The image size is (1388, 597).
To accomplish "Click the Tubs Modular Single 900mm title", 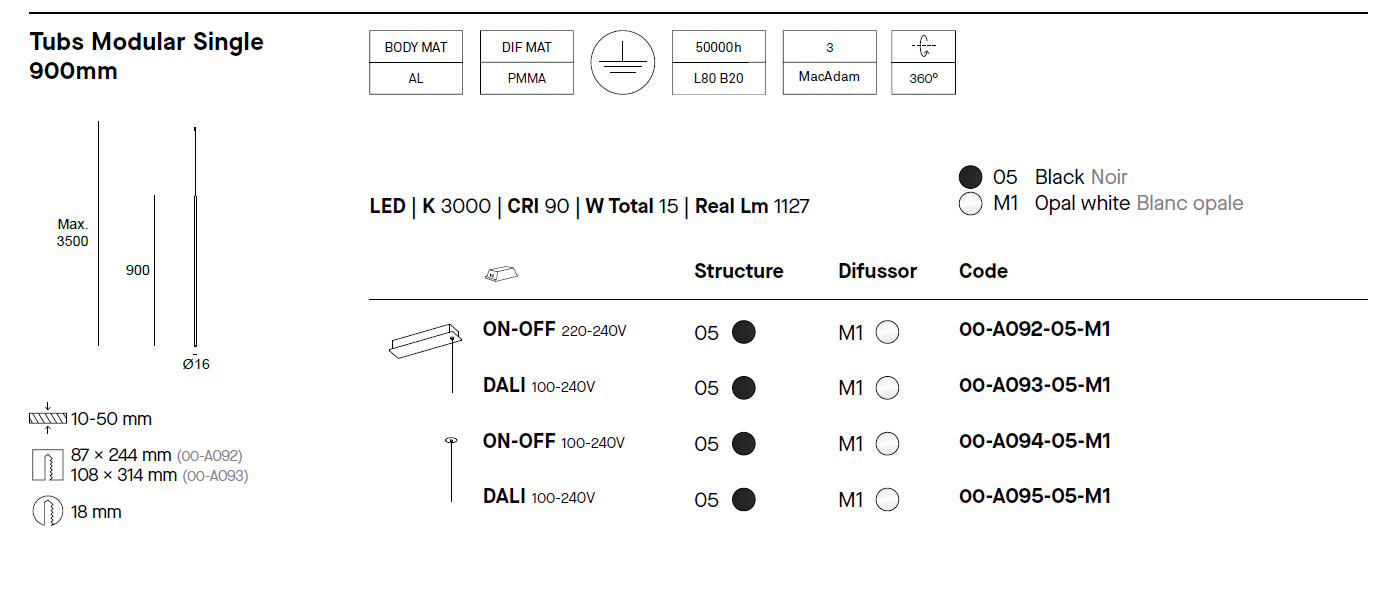I will pos(146,56).
